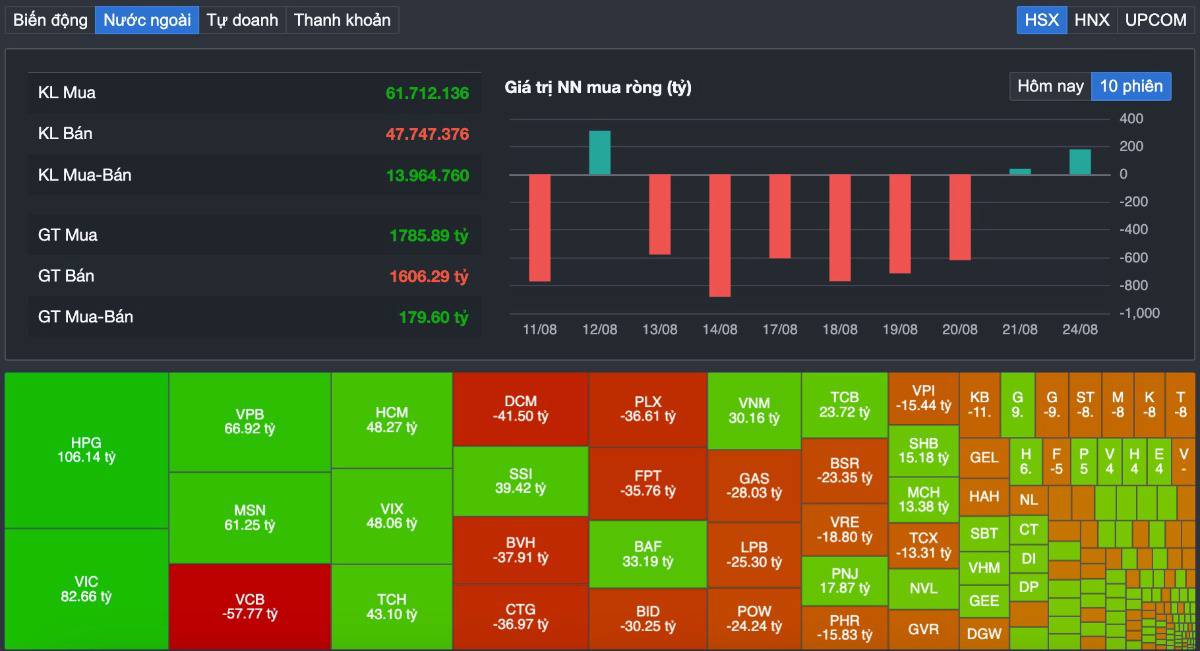Click the TCB 23.72 tỷ tile

click(x=845, y=405)
